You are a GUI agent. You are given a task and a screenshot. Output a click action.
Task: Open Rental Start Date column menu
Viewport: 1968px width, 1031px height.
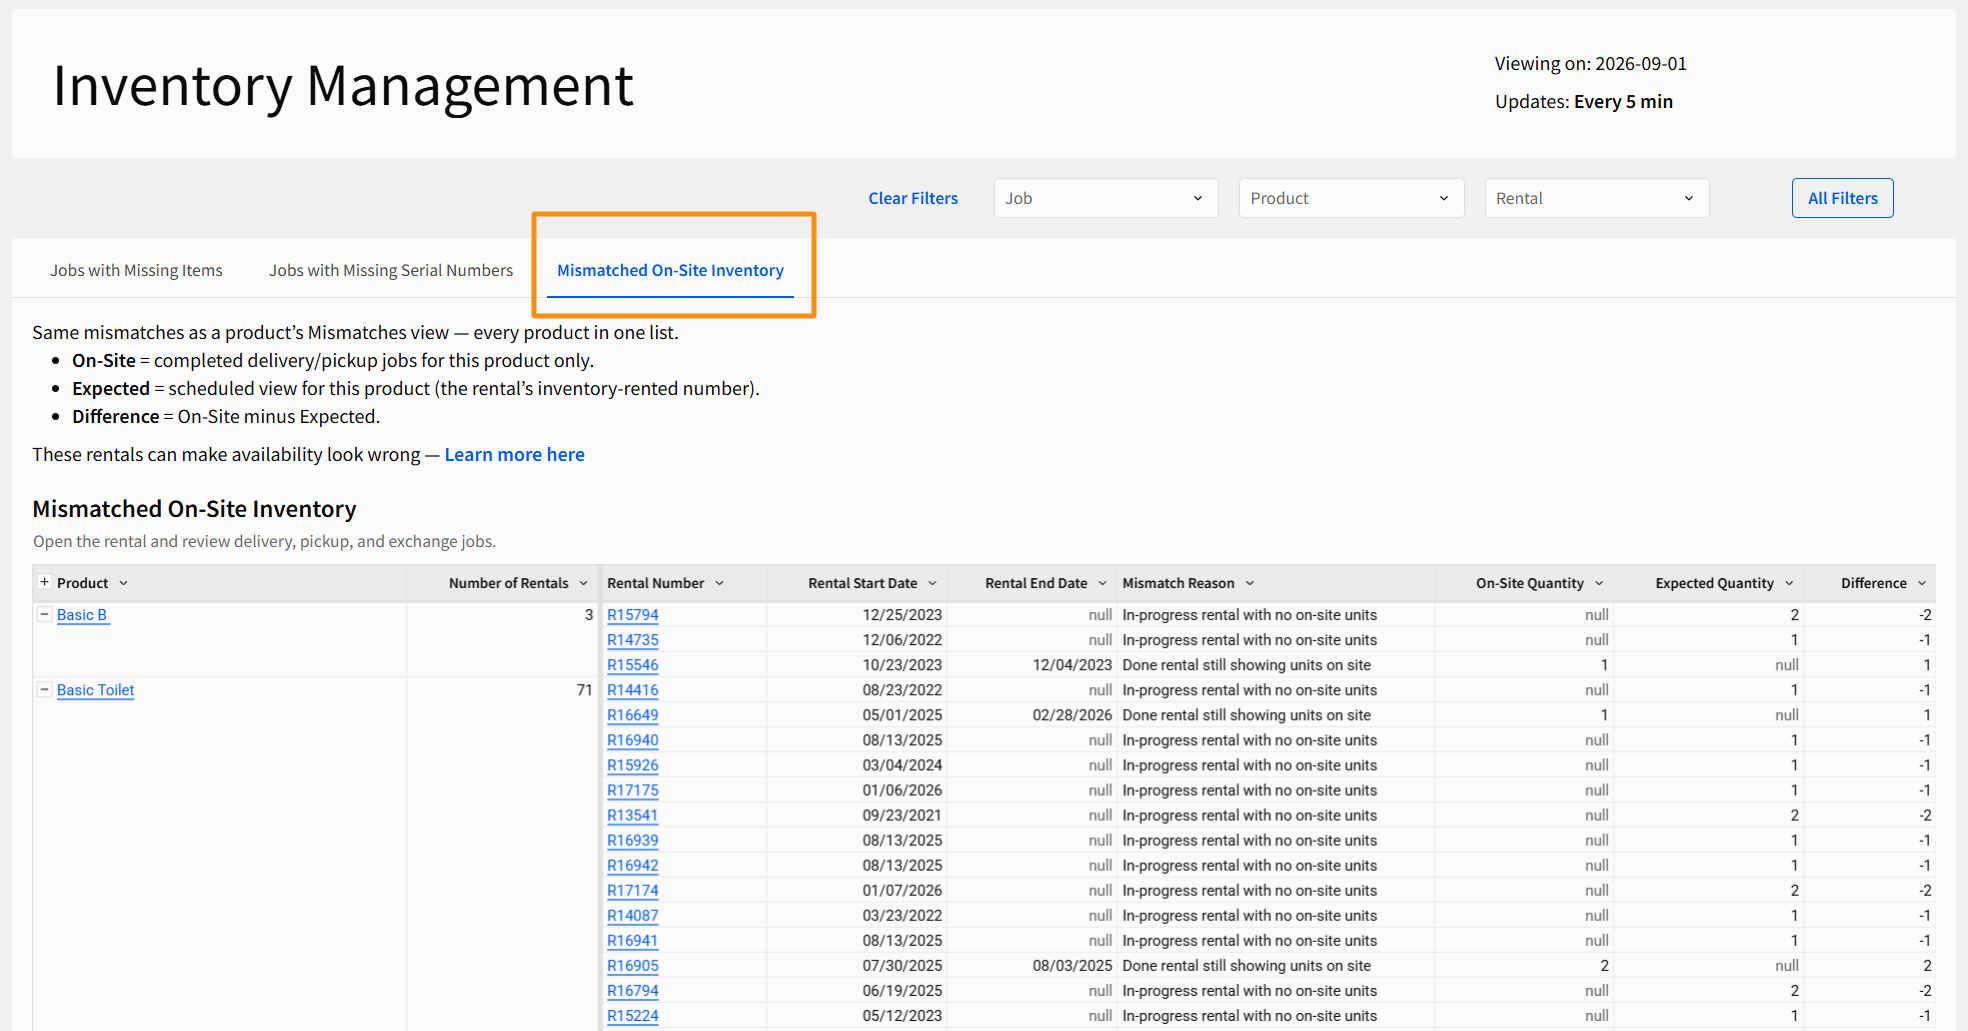coord(933,583)
